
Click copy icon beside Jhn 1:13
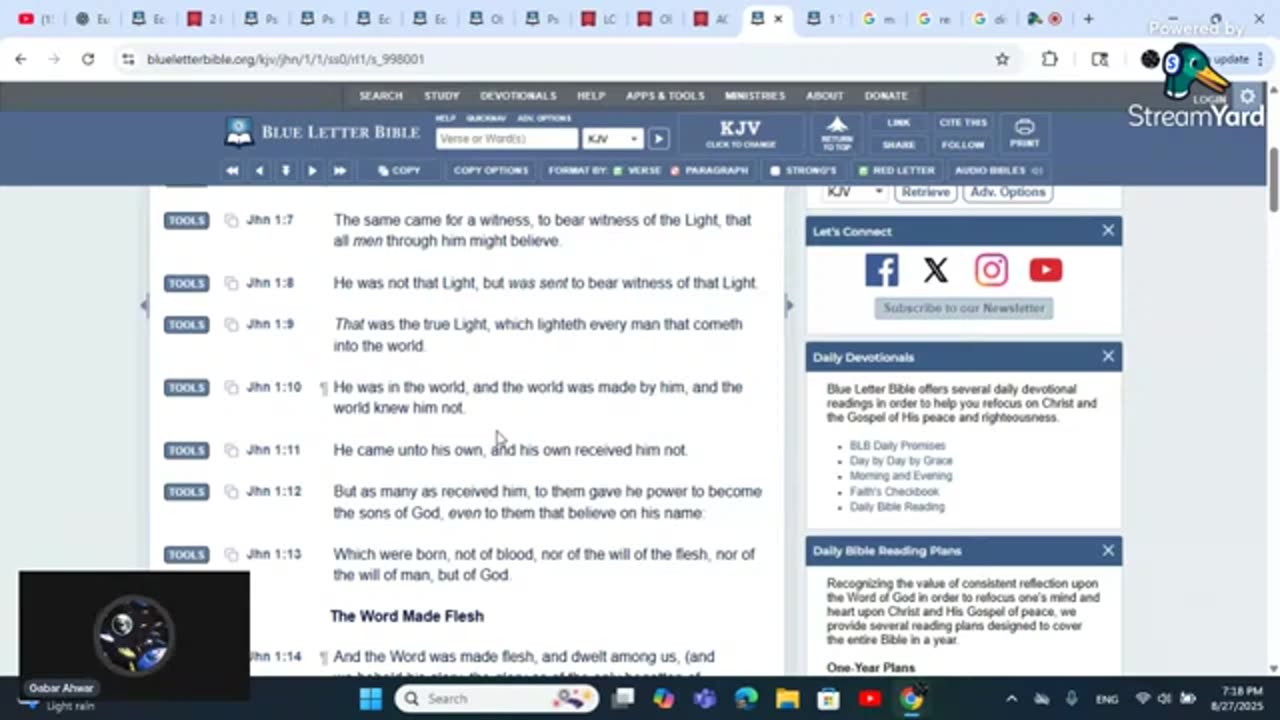coord(231,555)
